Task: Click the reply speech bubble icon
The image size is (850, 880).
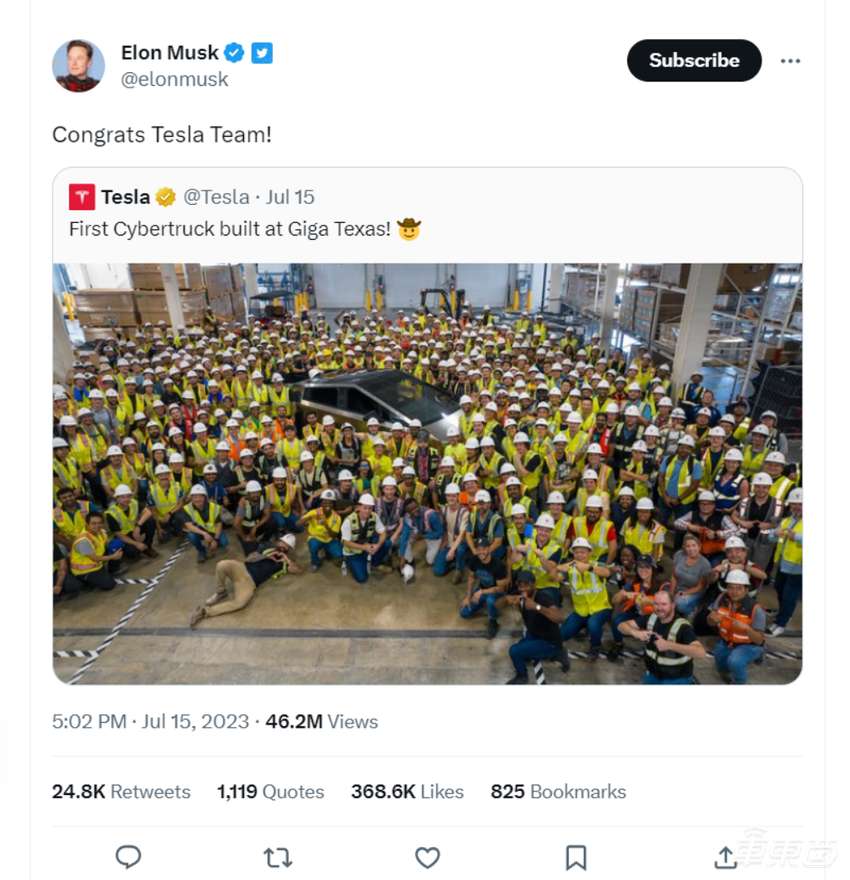Action: tap(128, 857)
